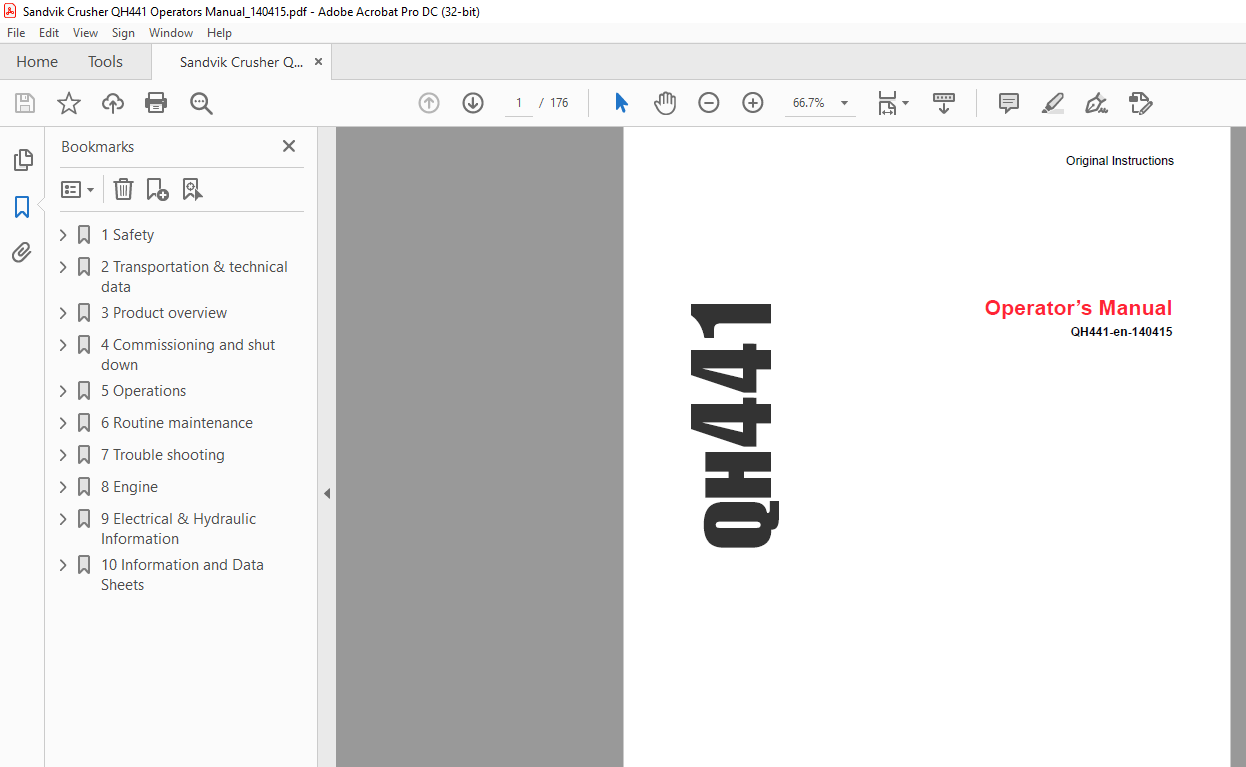Open the Help menu
This screenshot has height=767, width=1246.
pyautogui.click(x=219, y=33)
